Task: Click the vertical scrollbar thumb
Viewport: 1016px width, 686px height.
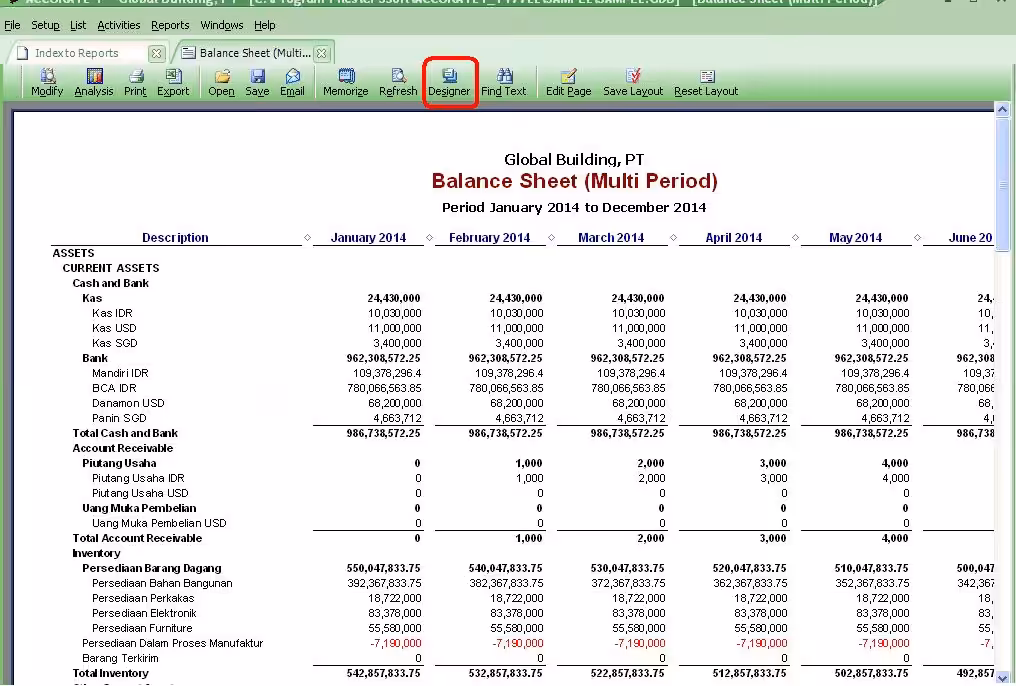Action: pyautogui.click(x=1002, y=183)
